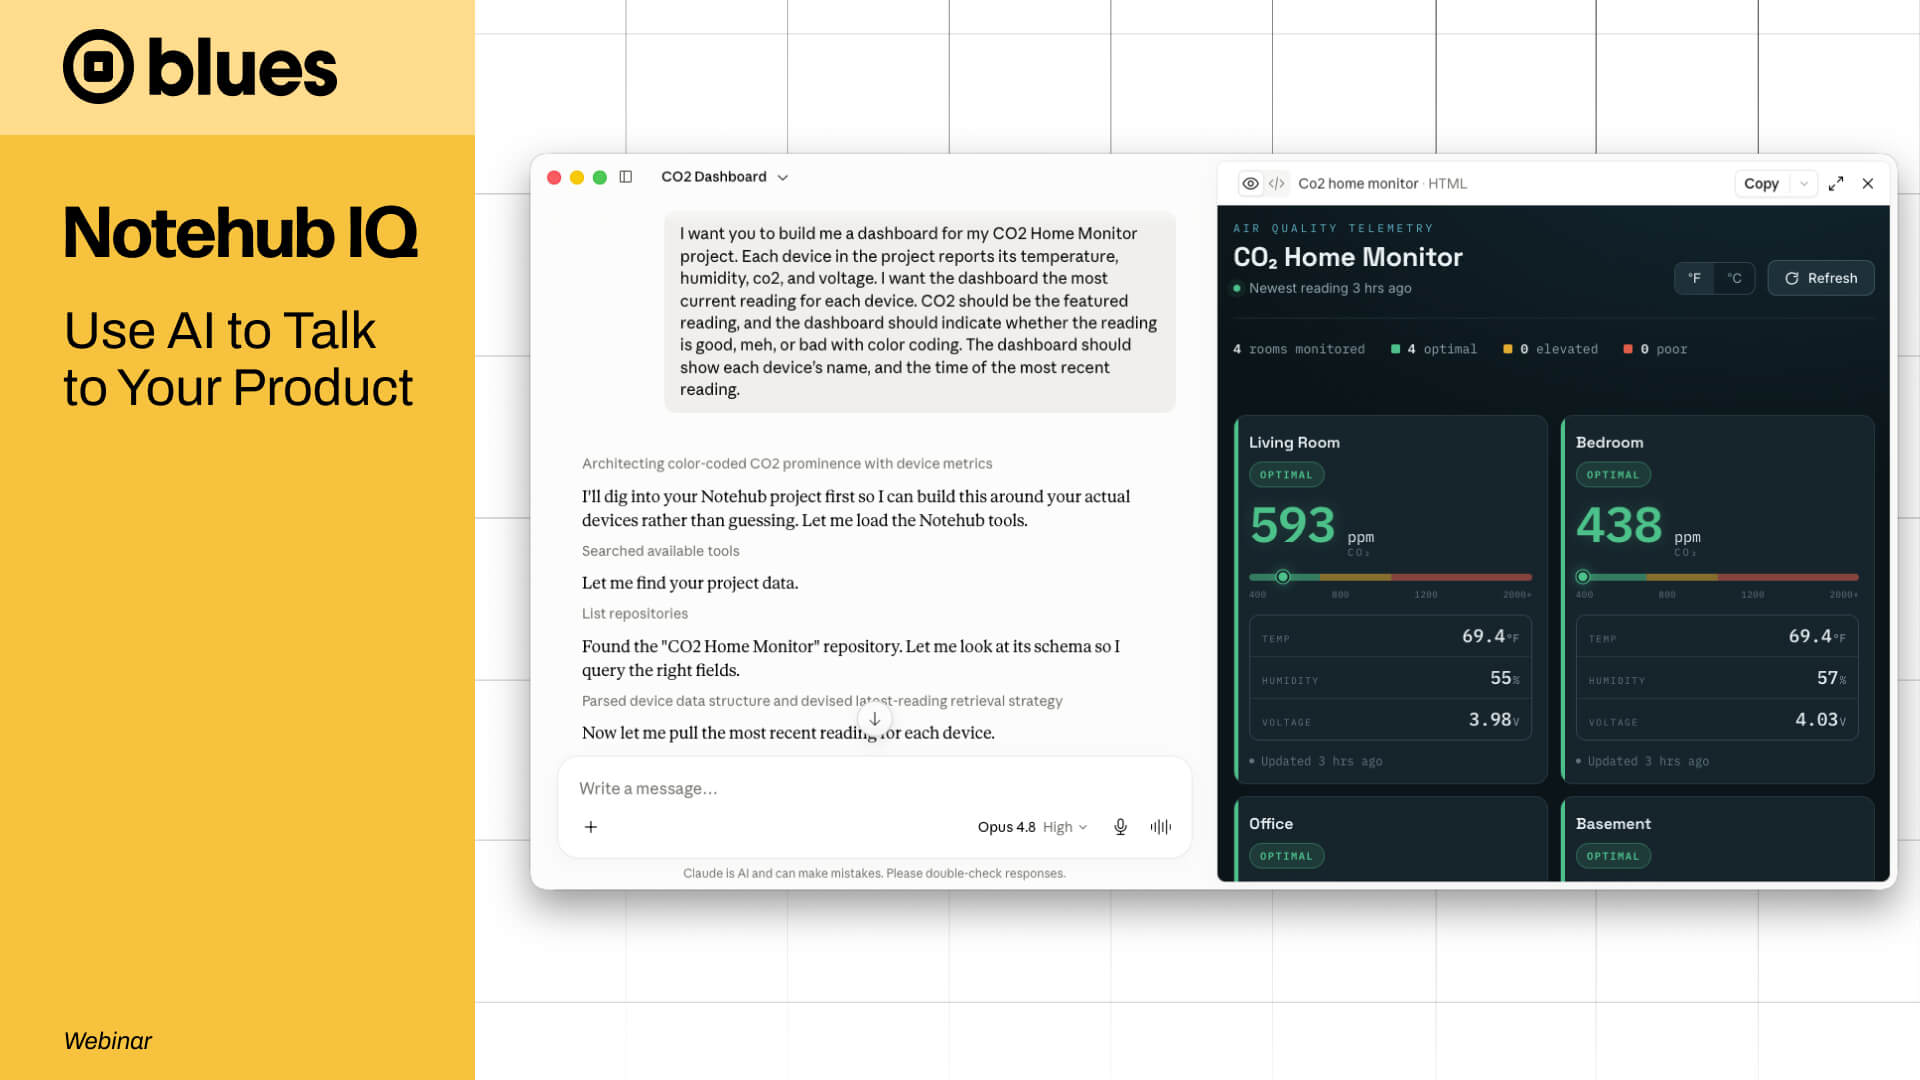Click the Living Room card title
Viewport: 1920px width, 1080px height.
coord(1294,442)
